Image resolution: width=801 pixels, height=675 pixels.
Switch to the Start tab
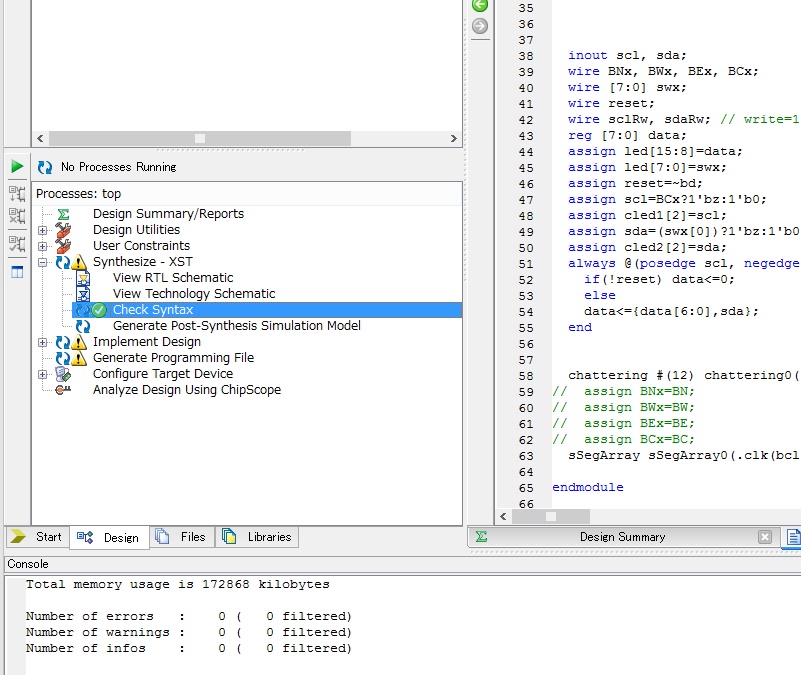36,537
